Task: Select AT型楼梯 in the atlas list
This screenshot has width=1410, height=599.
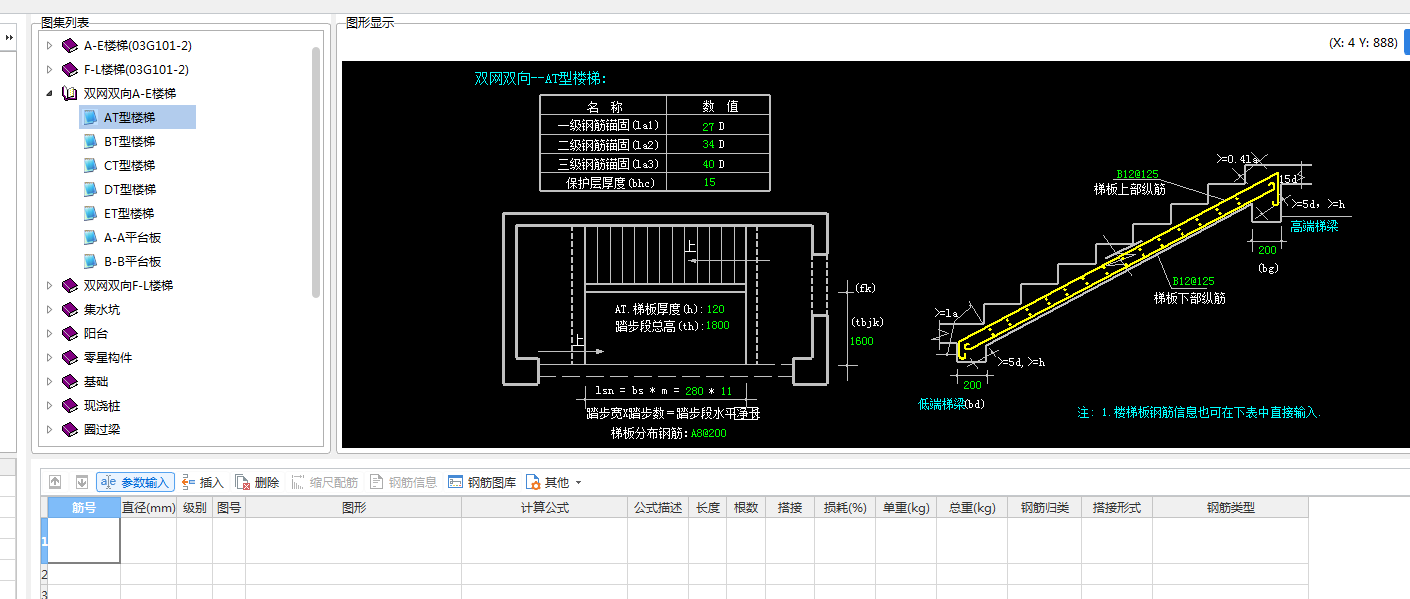Action: (x=138, y=118)
